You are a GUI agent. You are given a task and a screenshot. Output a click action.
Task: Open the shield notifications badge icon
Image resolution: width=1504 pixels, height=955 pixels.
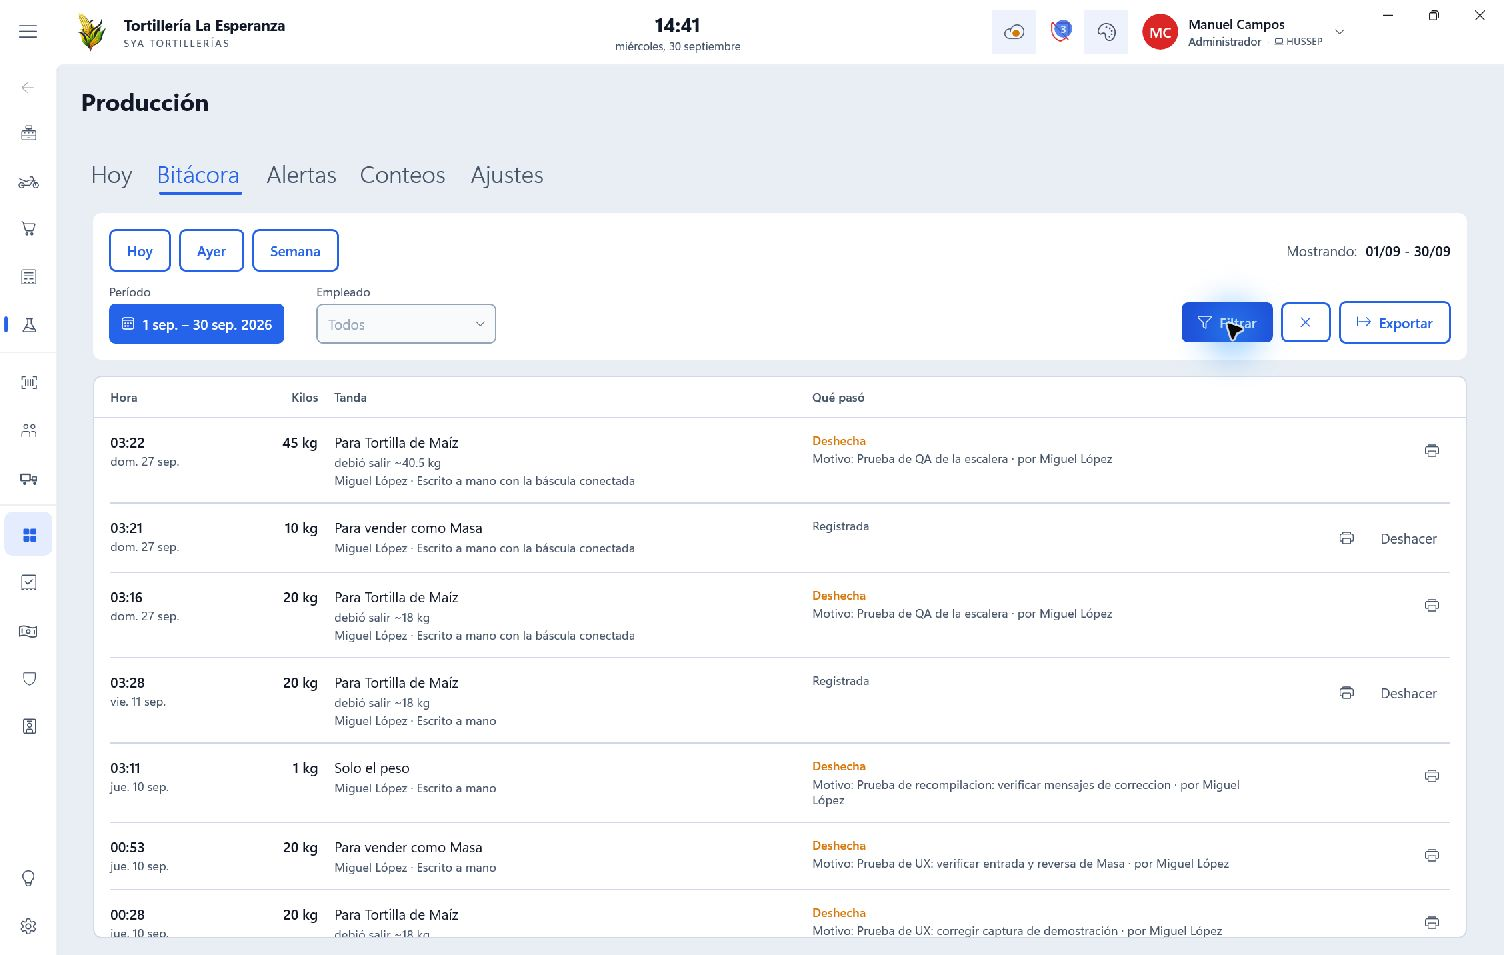[x=1060, y=32]
